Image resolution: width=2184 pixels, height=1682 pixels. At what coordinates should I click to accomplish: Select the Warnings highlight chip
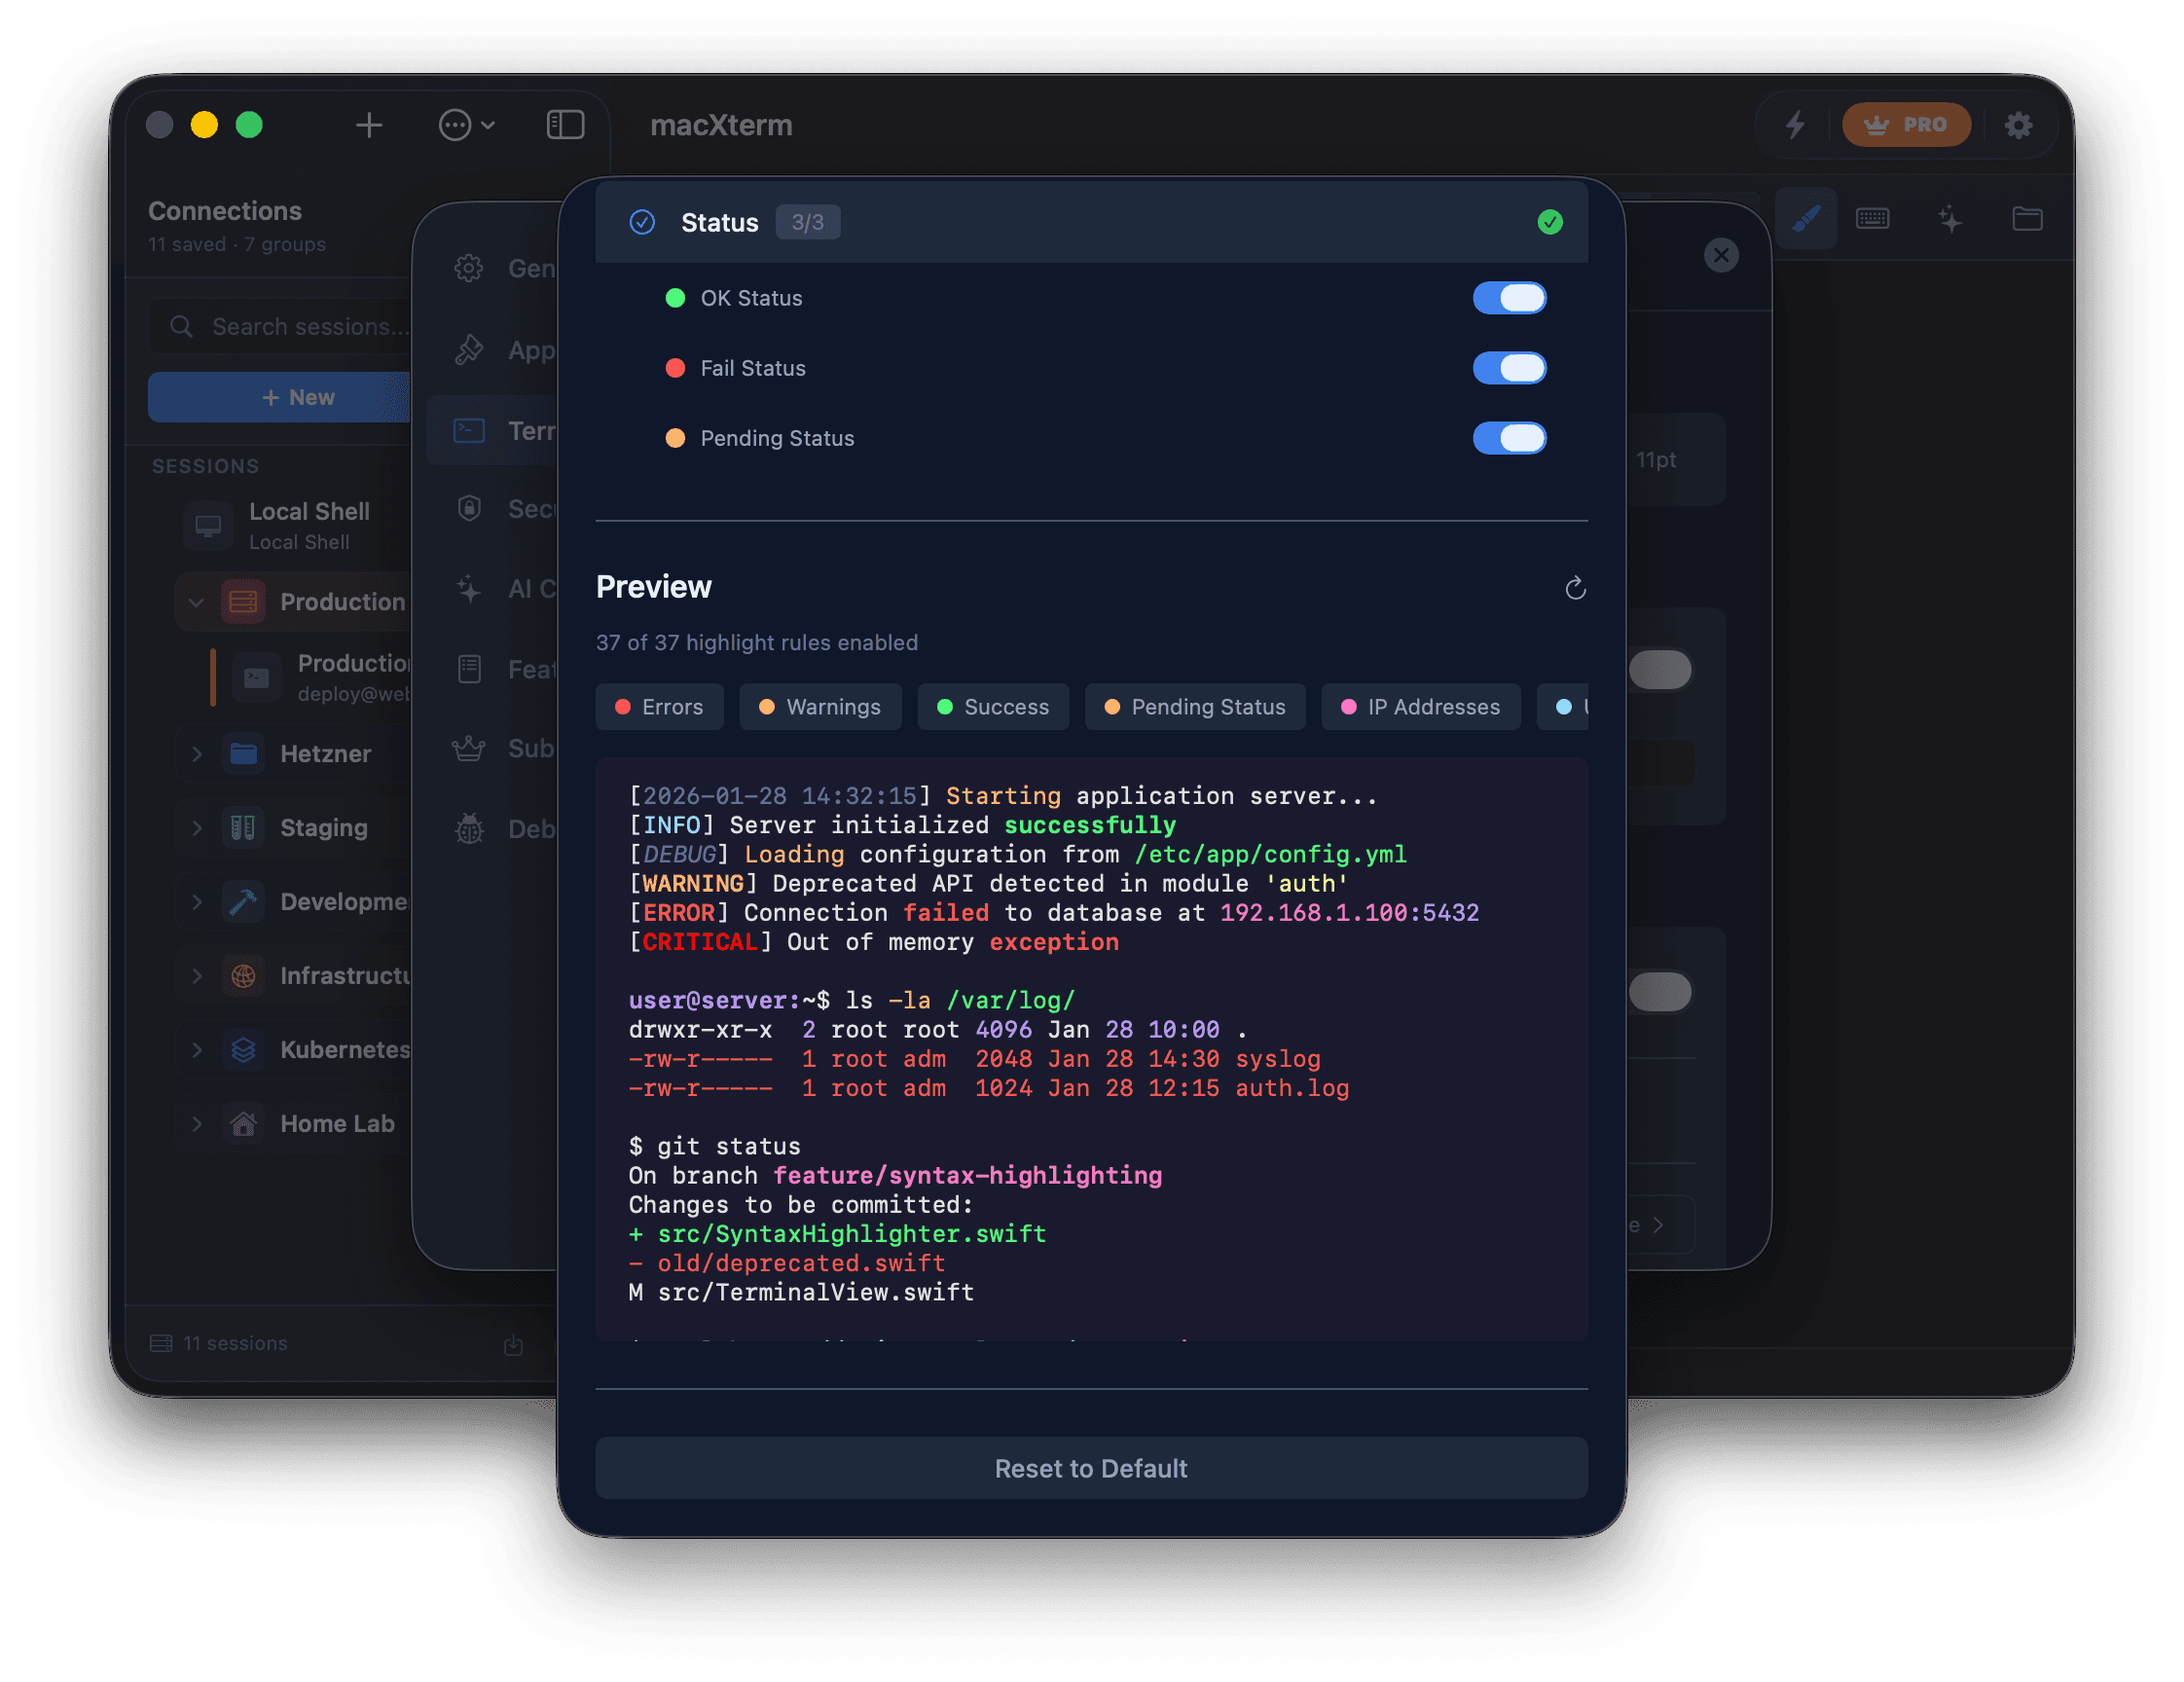coord(820,707)
